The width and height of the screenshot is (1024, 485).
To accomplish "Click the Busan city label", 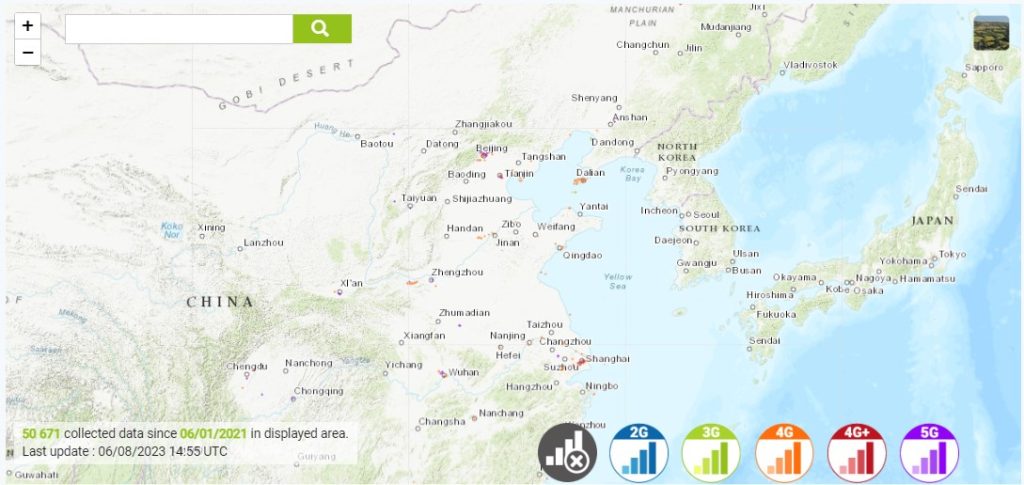I will point(747,270).
